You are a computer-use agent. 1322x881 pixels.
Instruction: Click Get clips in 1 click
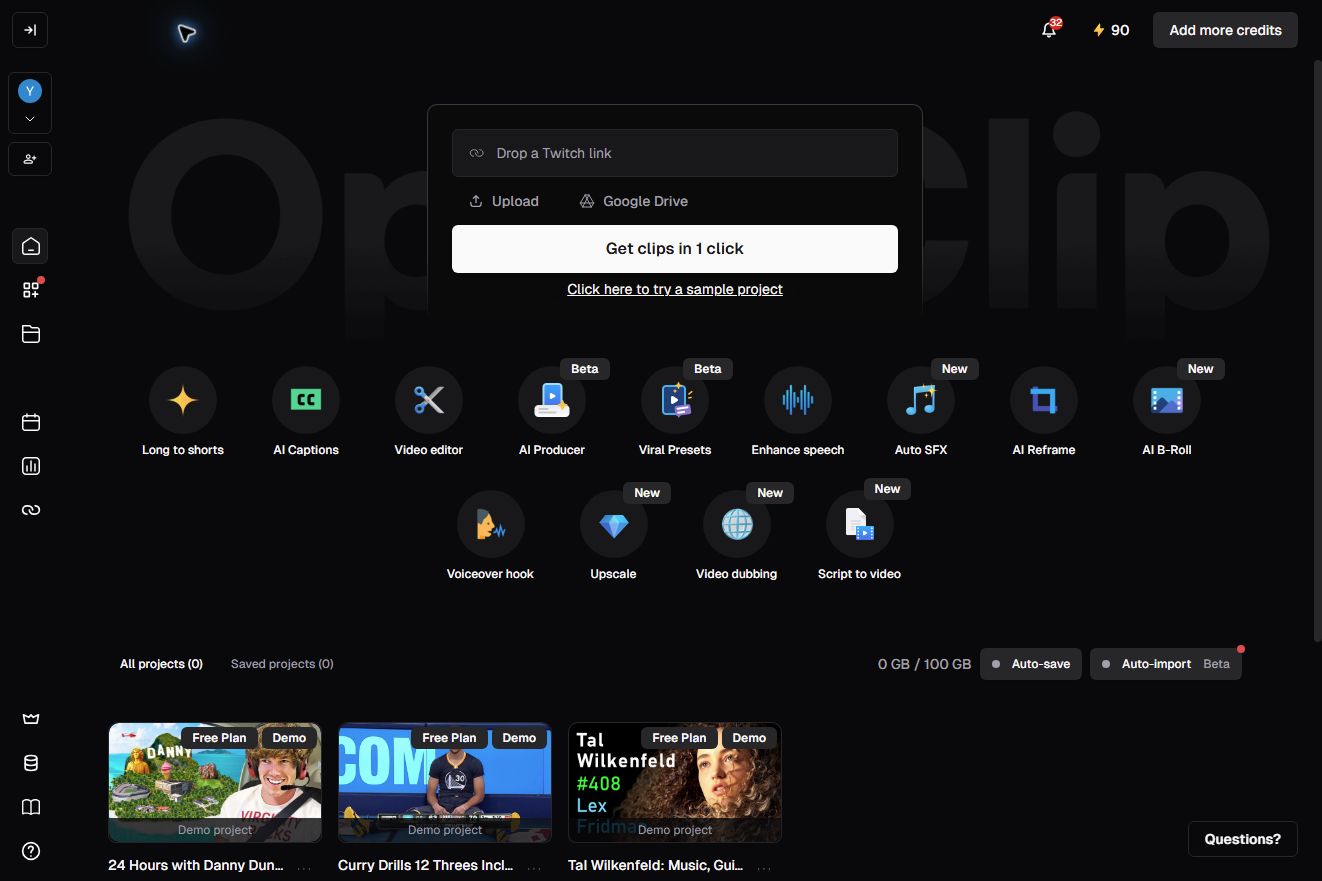click(x=675, y=249)
